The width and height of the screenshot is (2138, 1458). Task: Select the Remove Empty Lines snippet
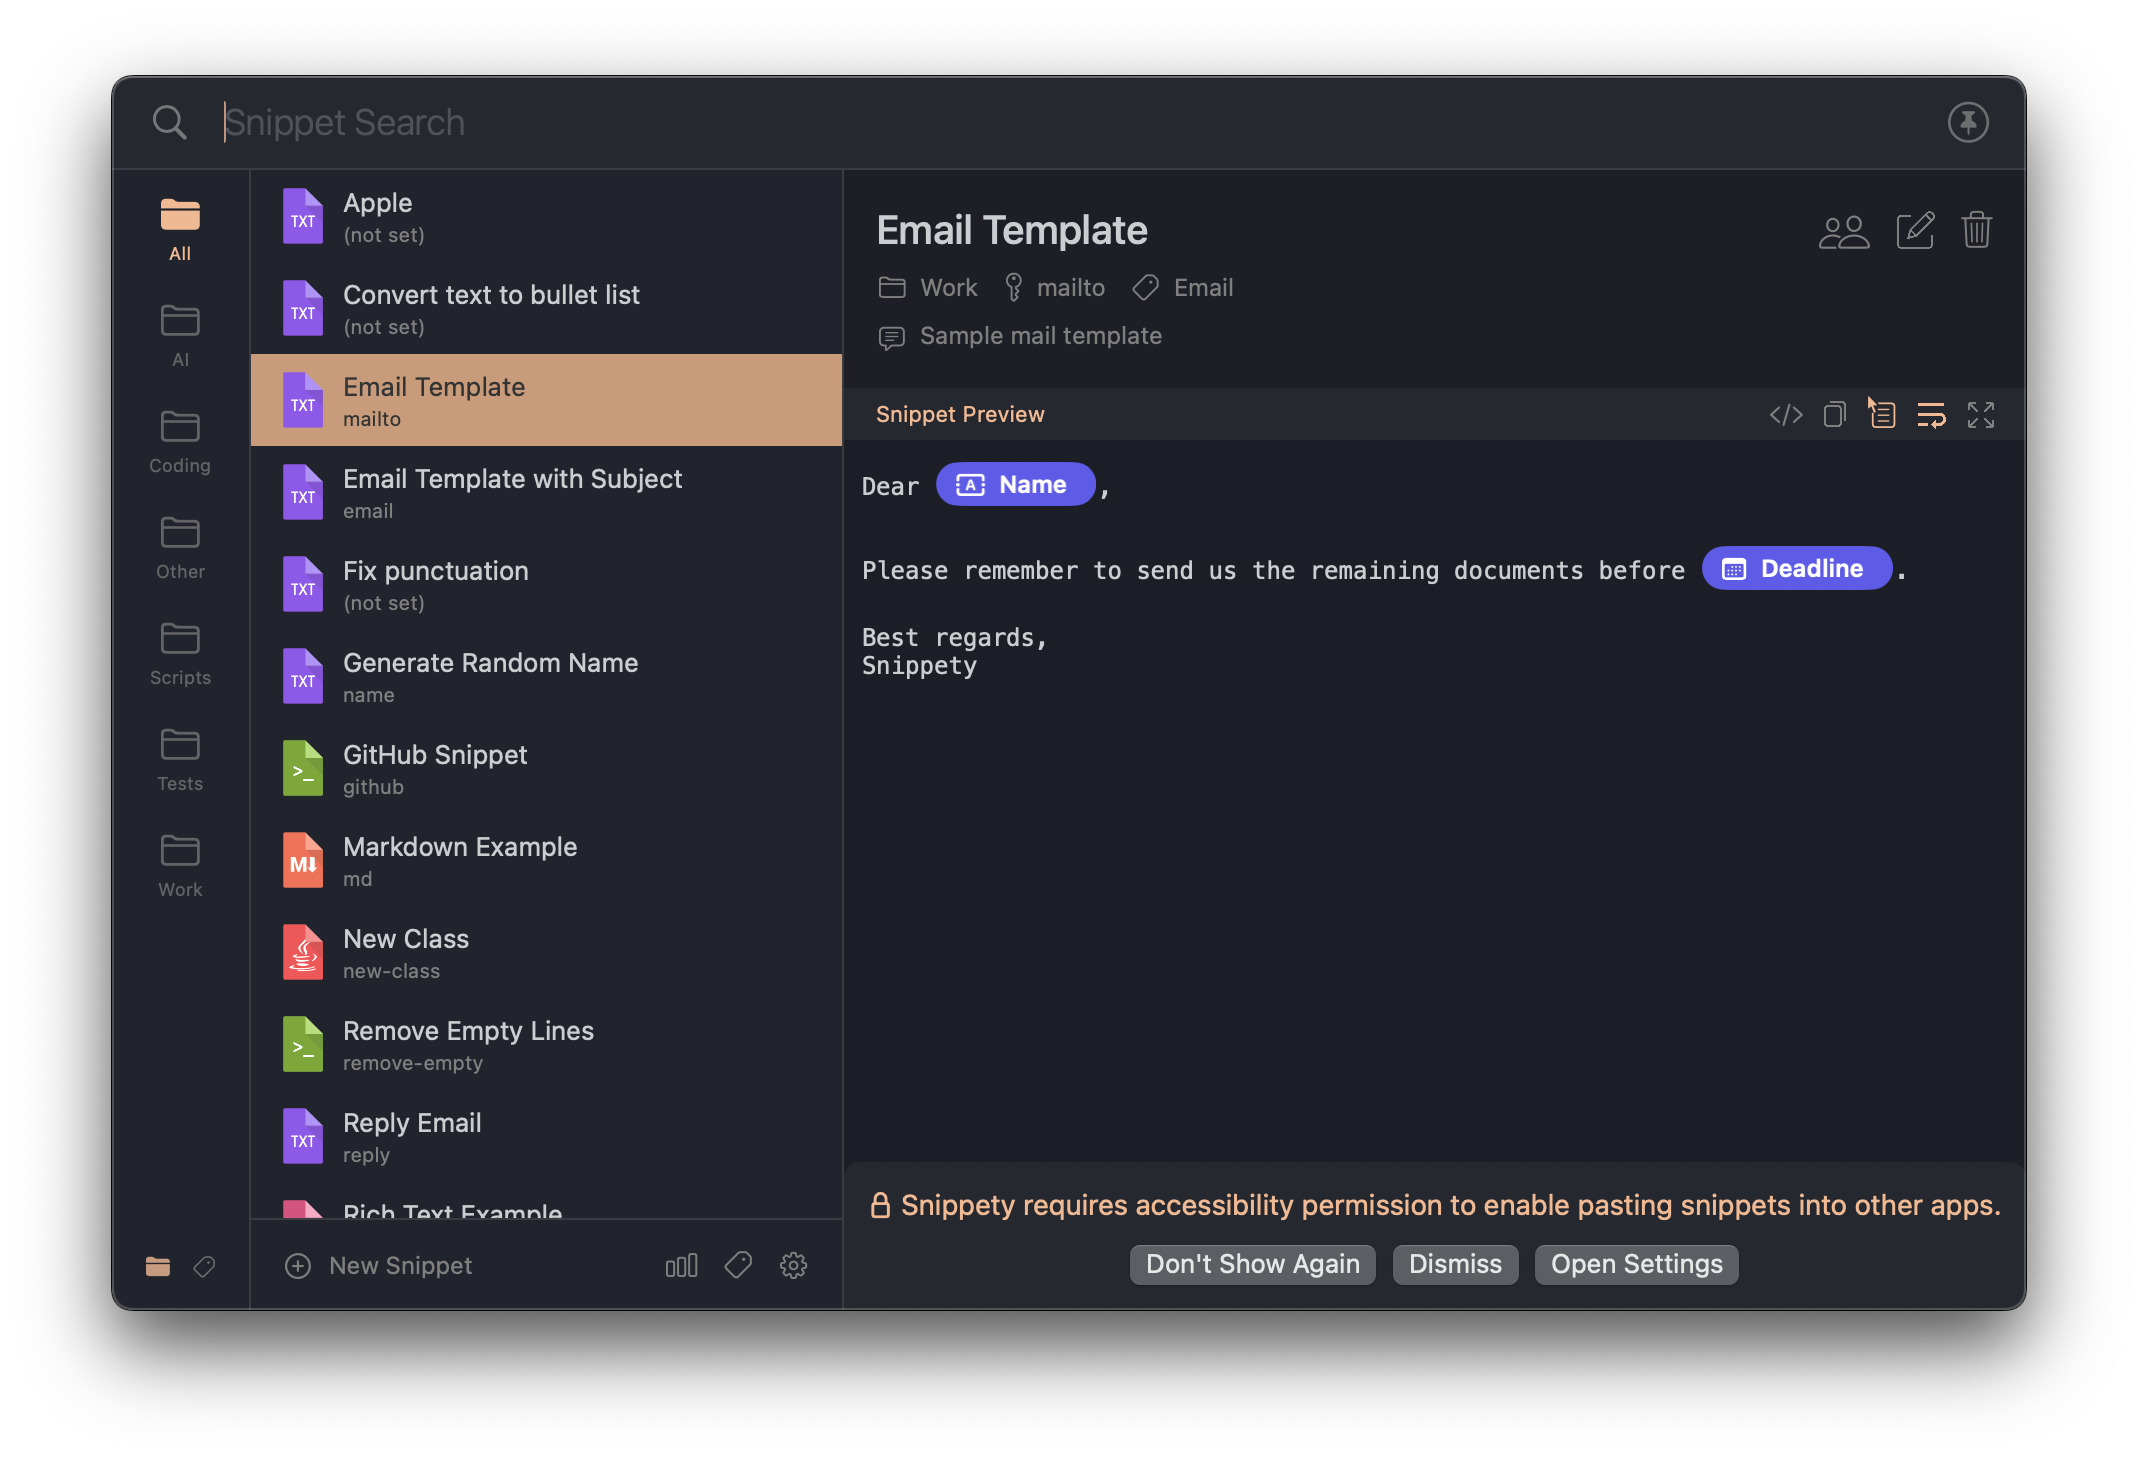pos(546,1044)
